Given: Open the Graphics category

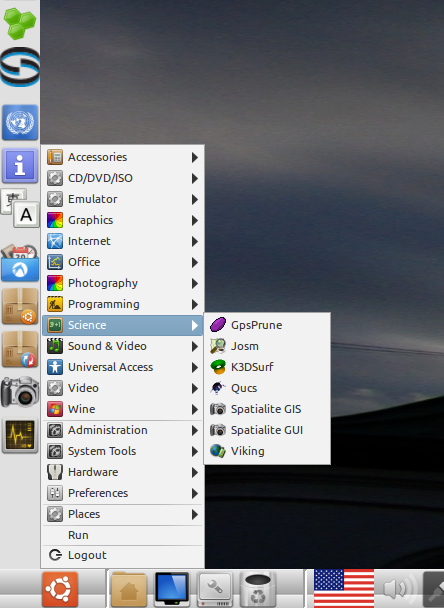Looking at the screenshot, I should [123, 220].
